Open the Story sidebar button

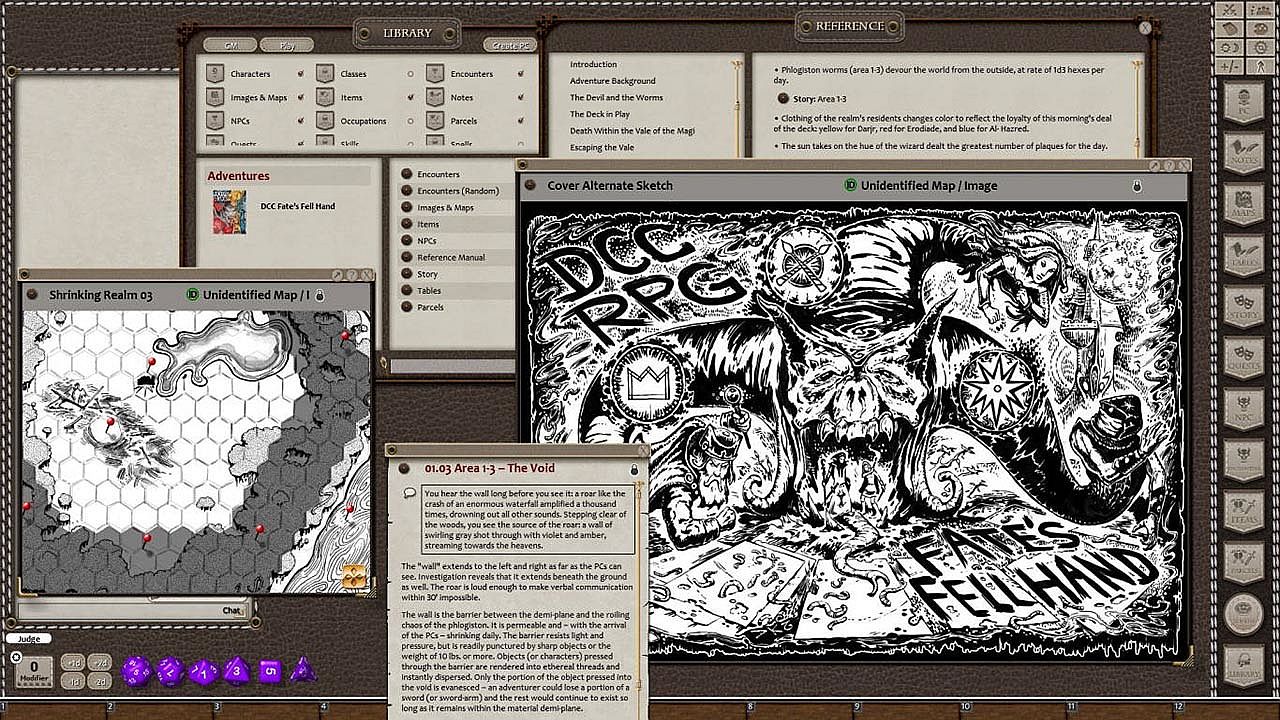pyautogui.click(x=1243, y=305)
